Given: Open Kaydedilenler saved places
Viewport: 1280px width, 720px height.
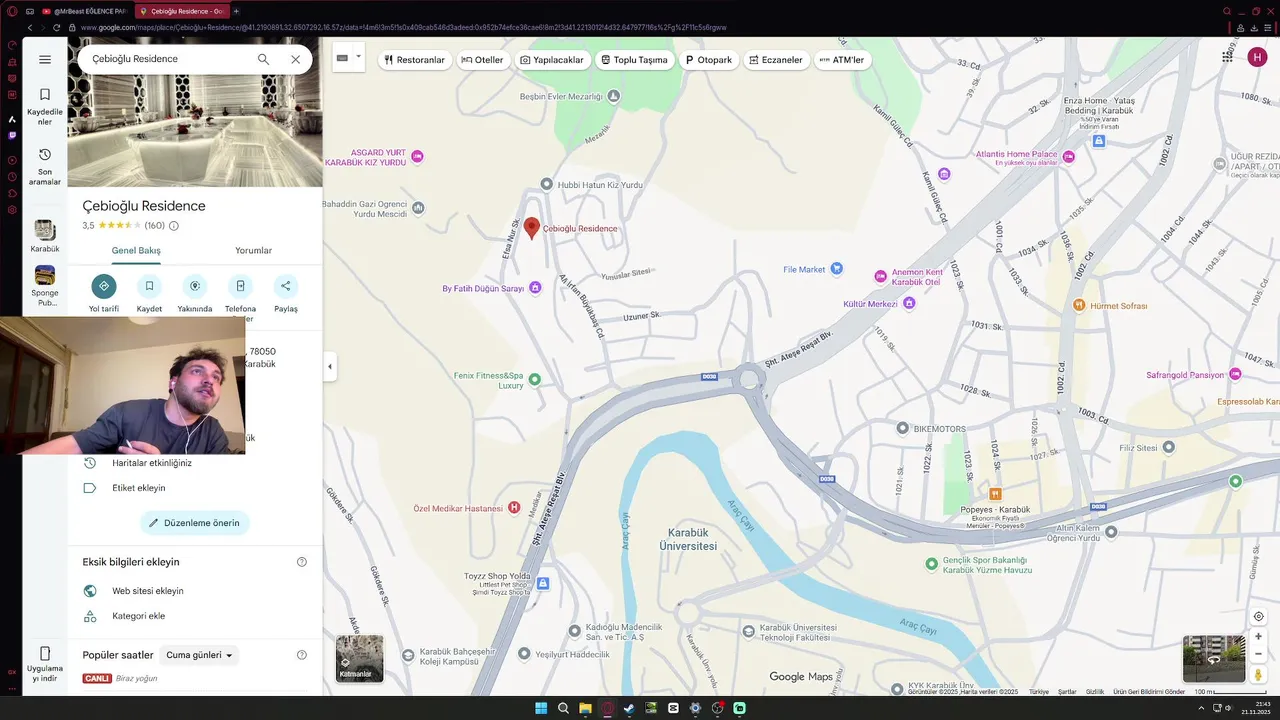Looking at the screenshot, I should [x=45, y=106].
